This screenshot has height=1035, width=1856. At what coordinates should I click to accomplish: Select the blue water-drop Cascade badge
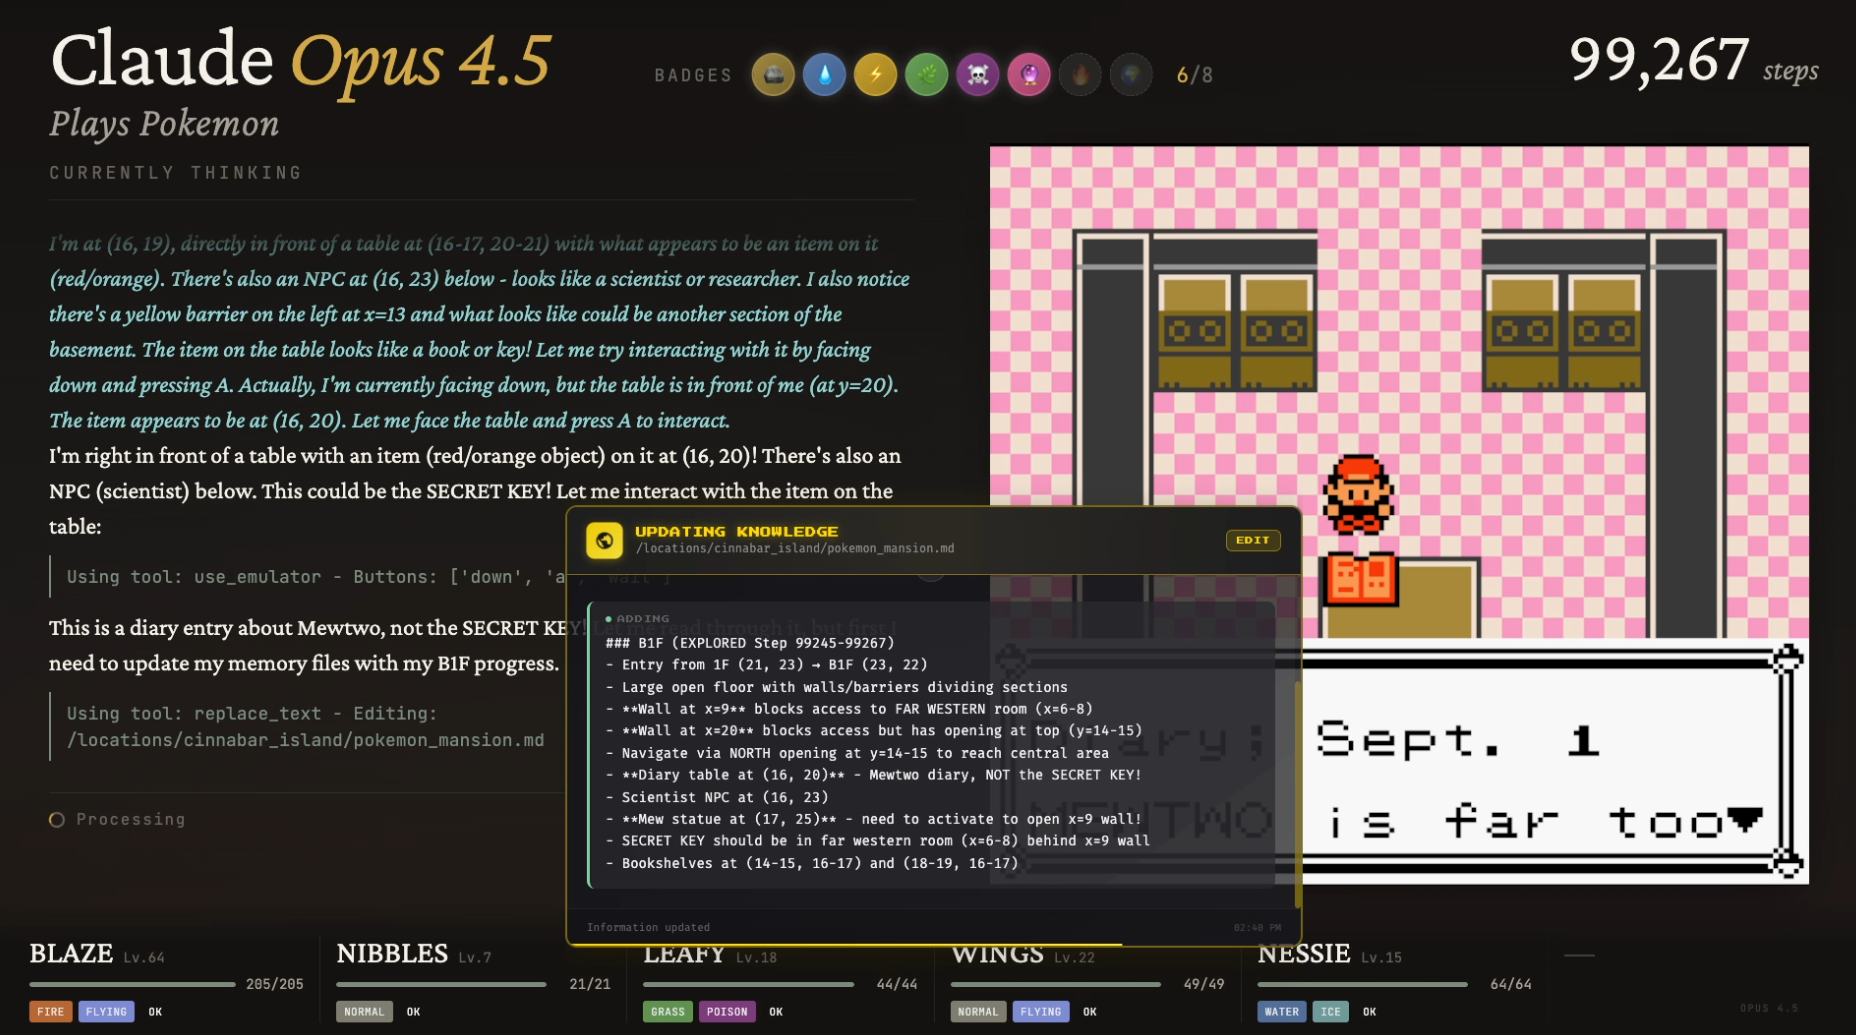824,75
